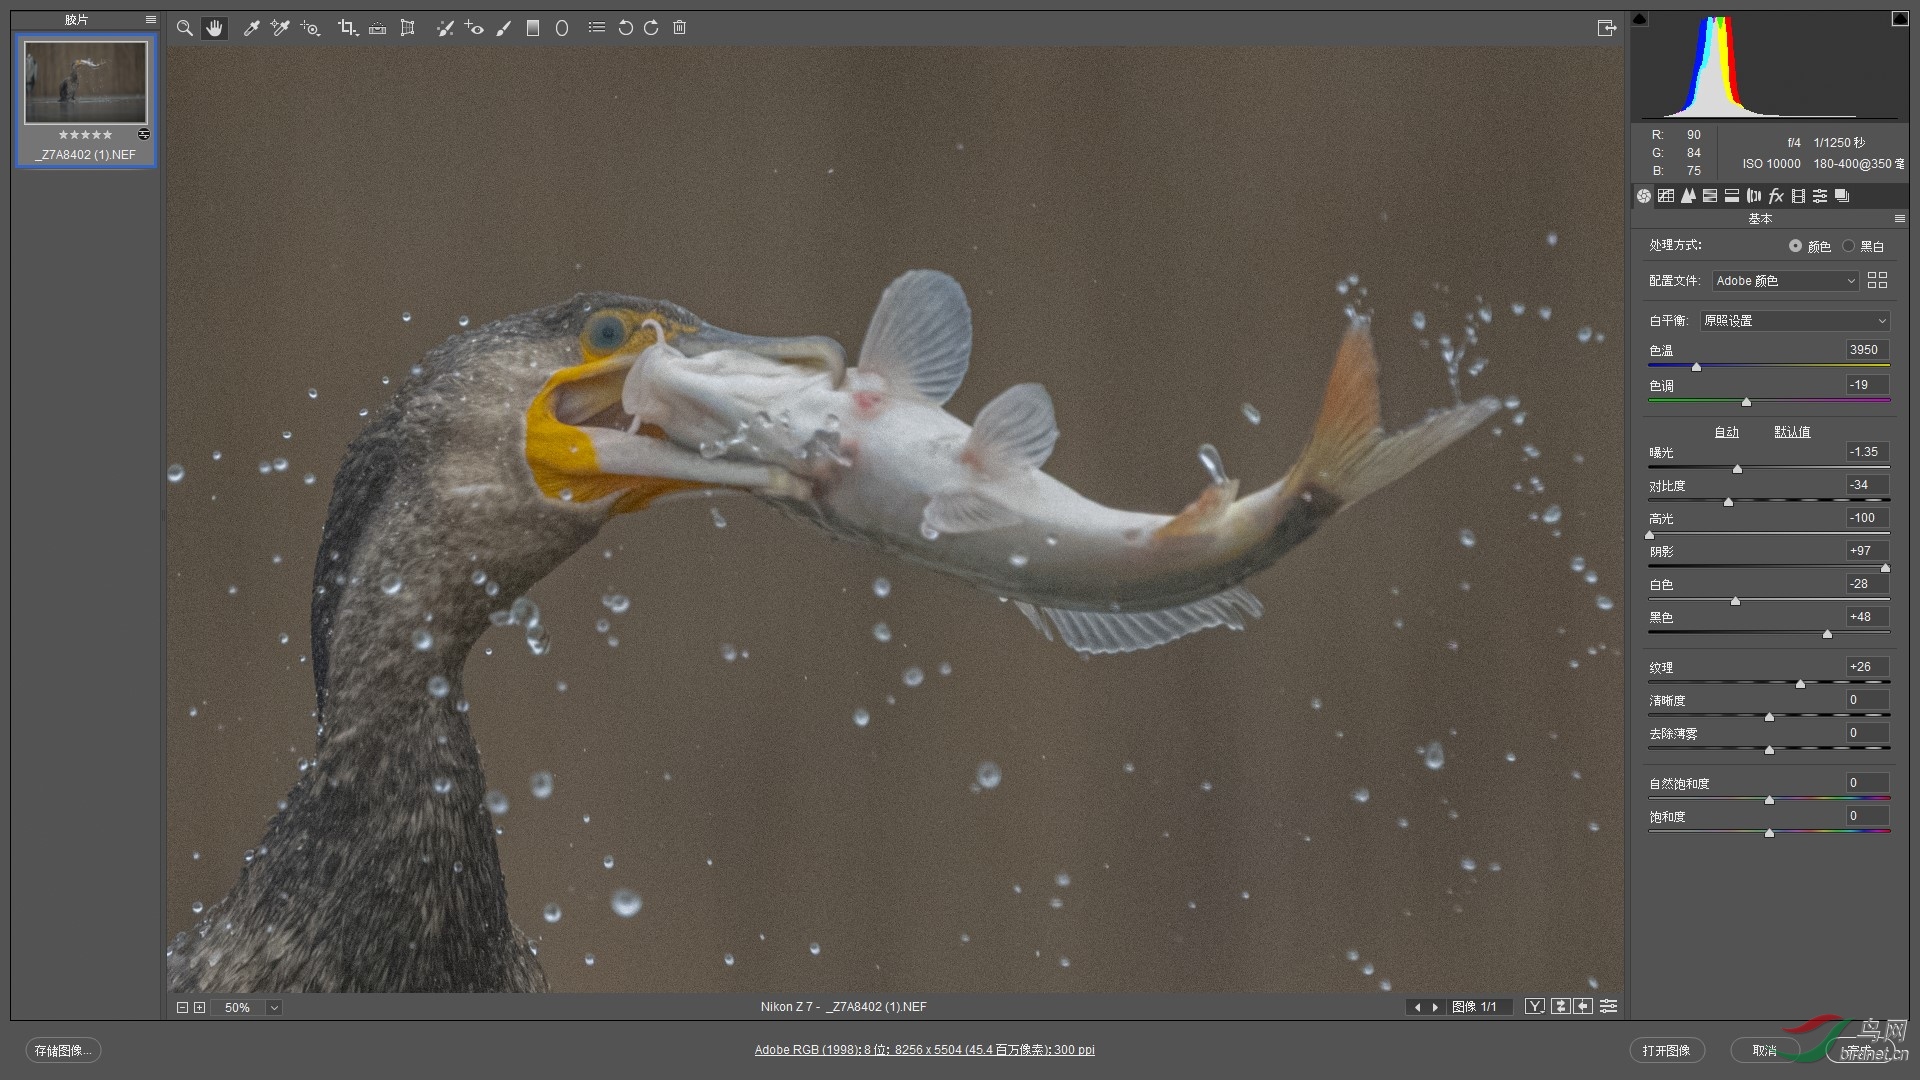Switch to the Tone Curve panel tab
Screen dimensions: 1920x1080
[x=1666, y=196]
